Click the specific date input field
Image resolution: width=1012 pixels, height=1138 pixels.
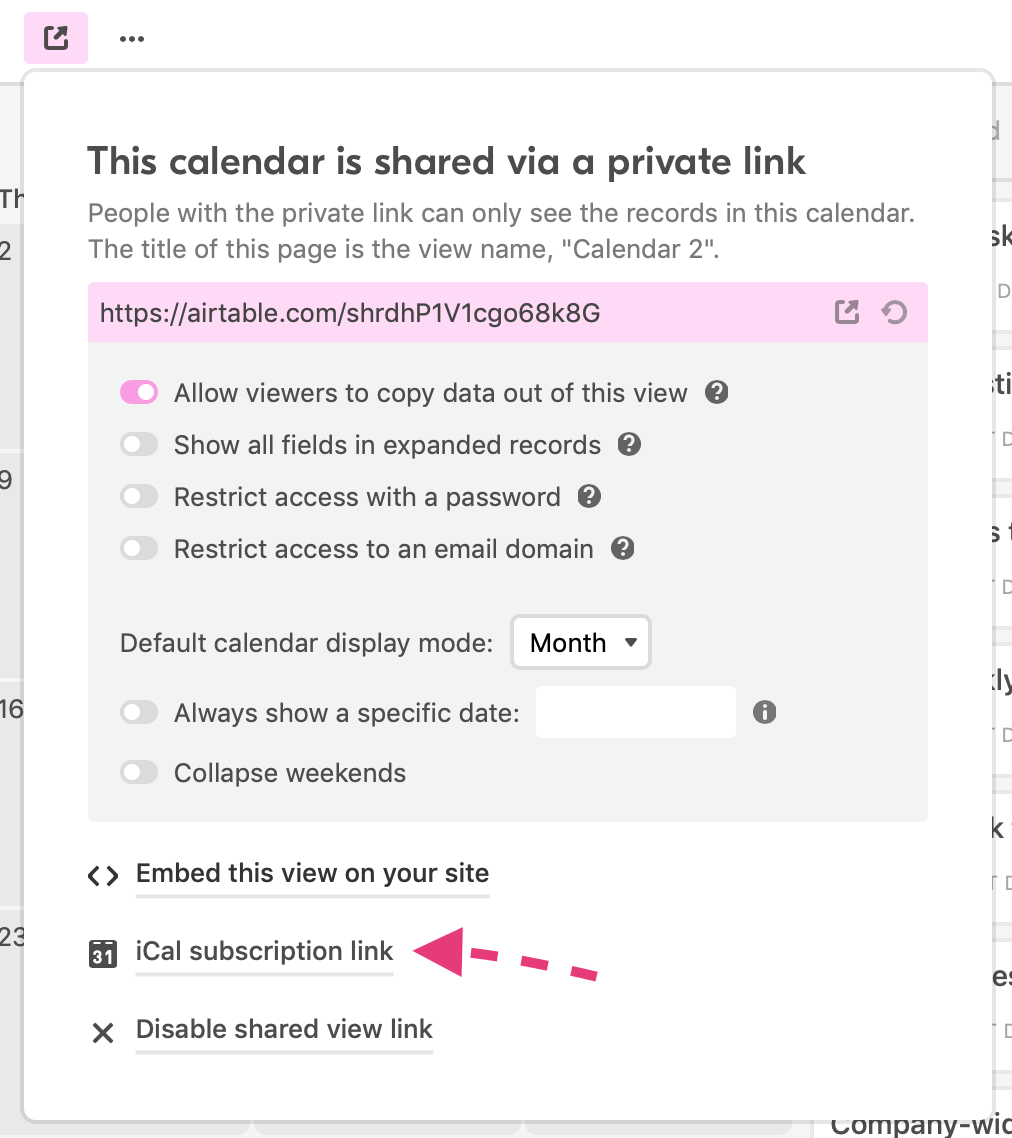point(636,712)
